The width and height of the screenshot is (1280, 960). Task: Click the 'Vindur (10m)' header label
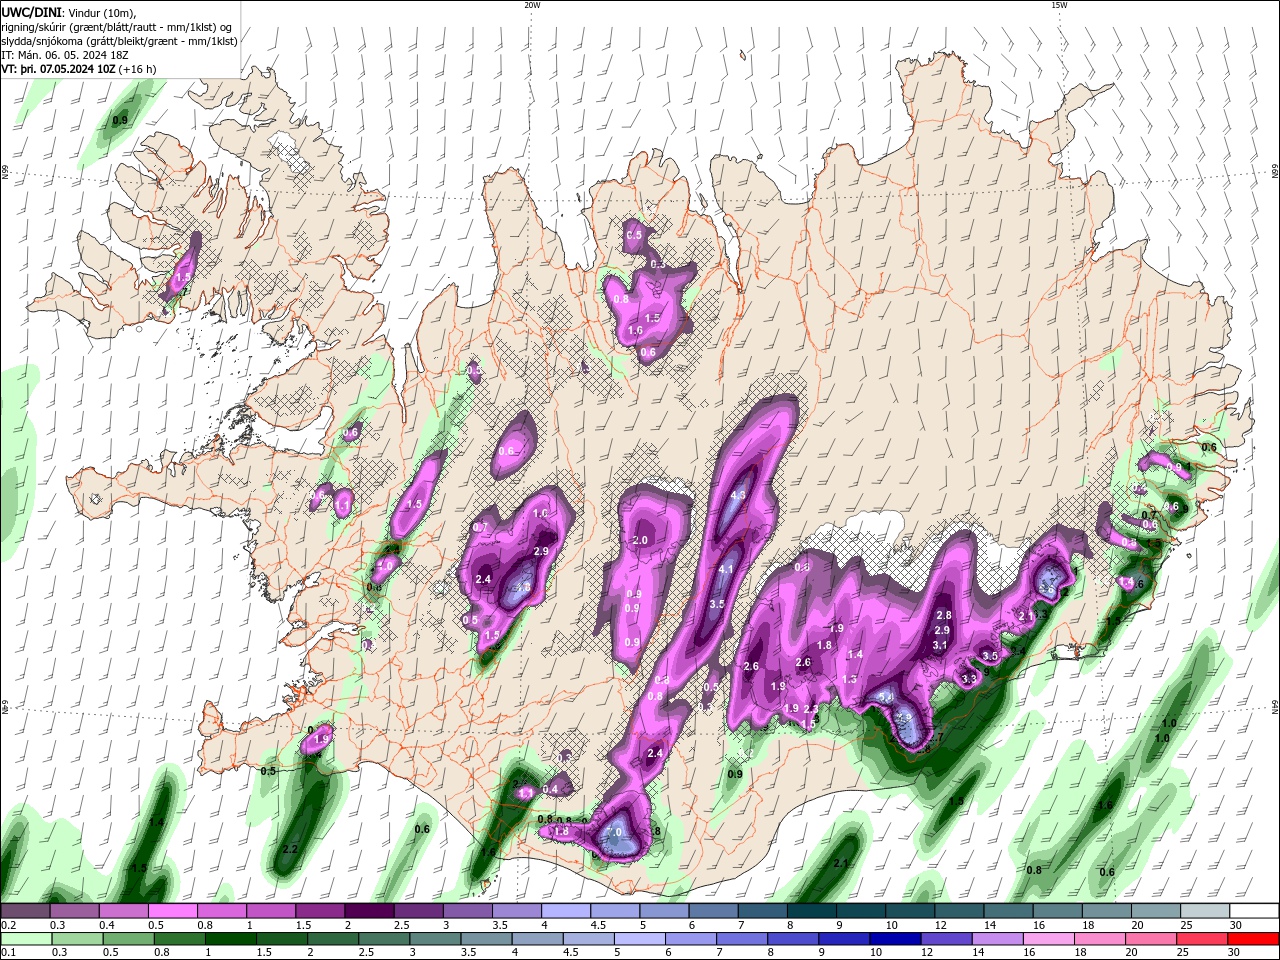point(102,12)
